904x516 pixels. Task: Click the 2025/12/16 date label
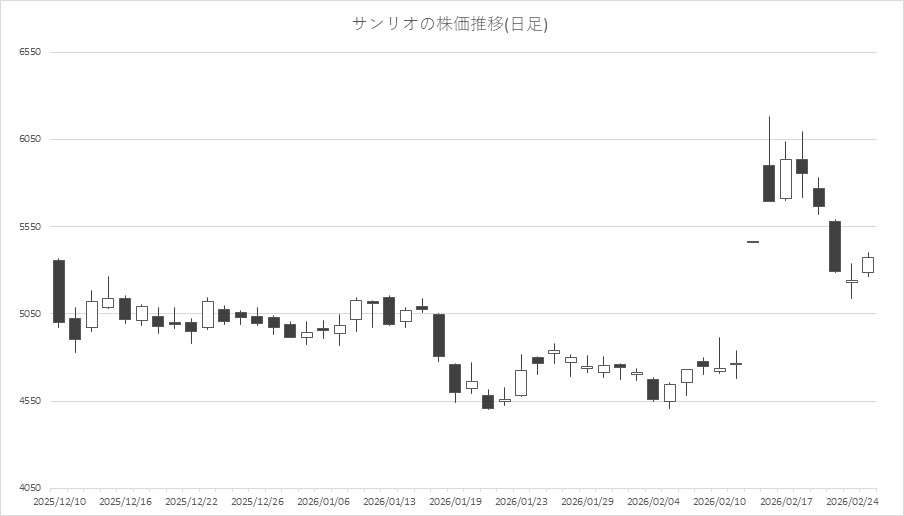(x=125, y=500)
